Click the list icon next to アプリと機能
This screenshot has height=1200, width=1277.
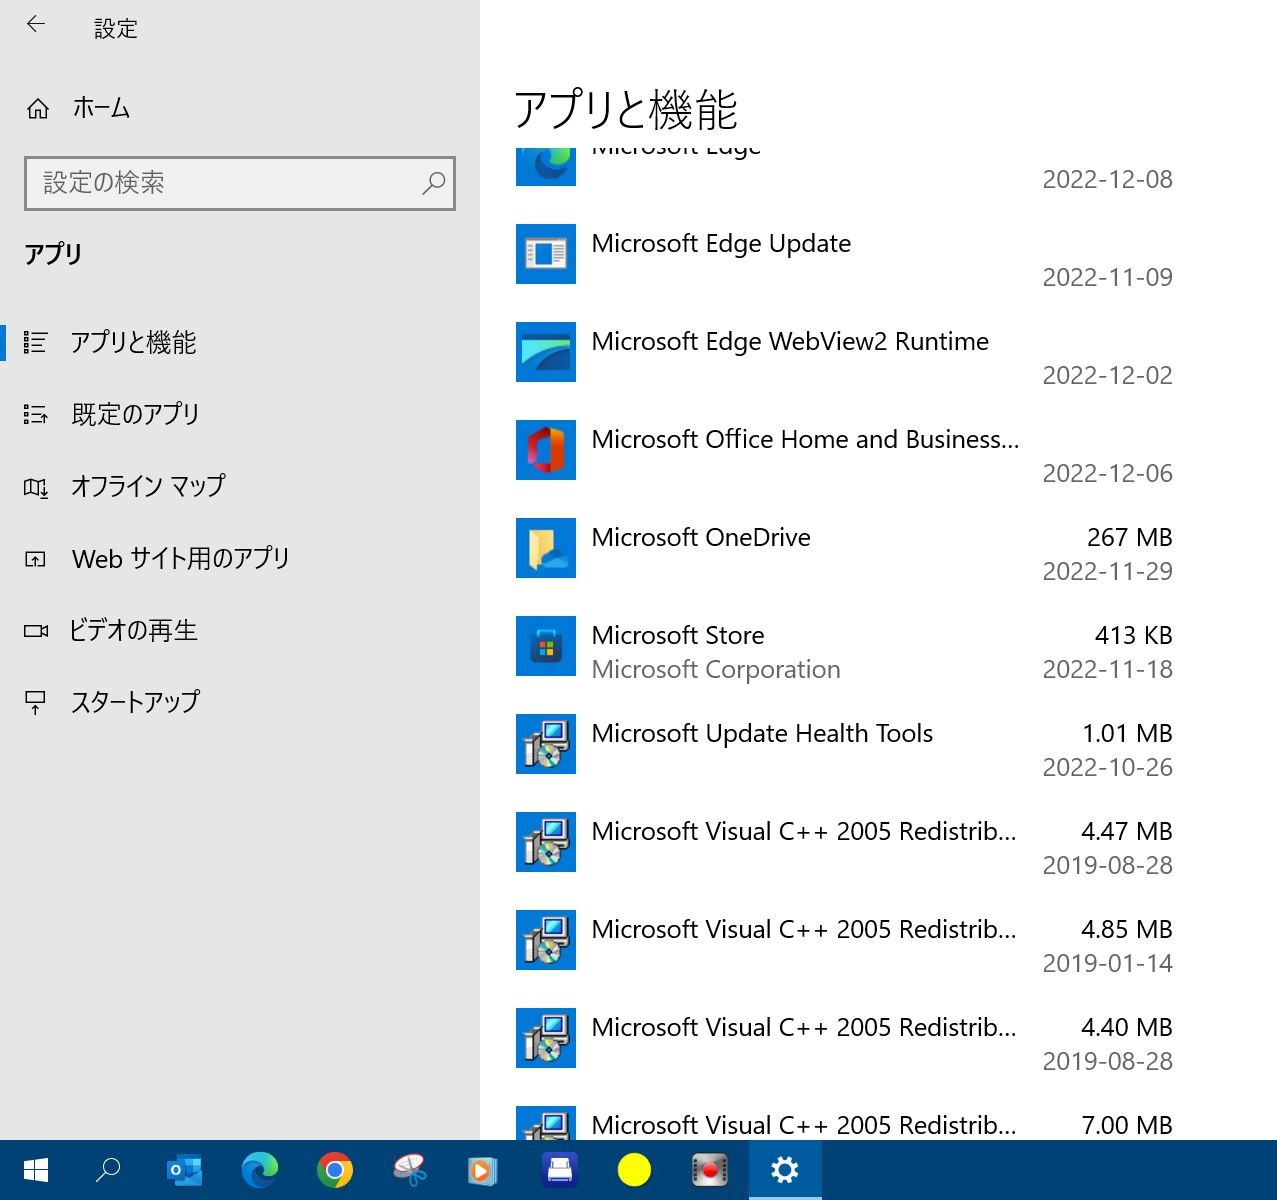(x=36, y=342)
